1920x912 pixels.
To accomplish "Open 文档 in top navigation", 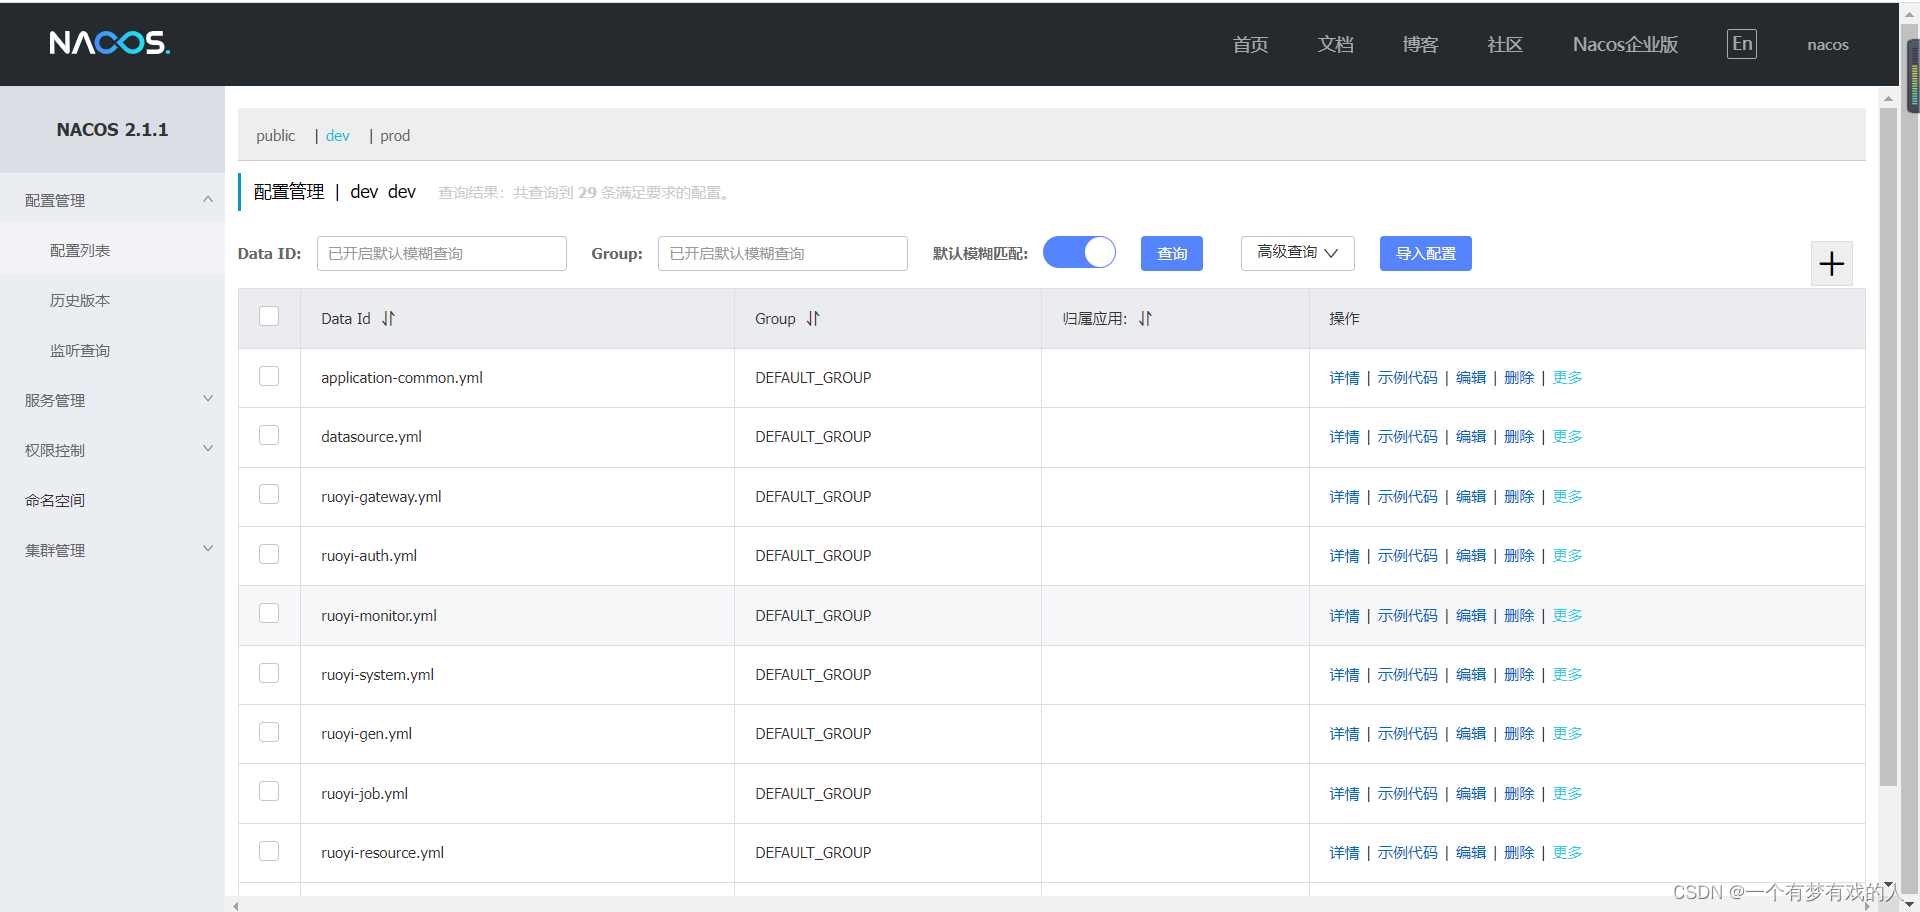I will click(x=1335, y=44).
